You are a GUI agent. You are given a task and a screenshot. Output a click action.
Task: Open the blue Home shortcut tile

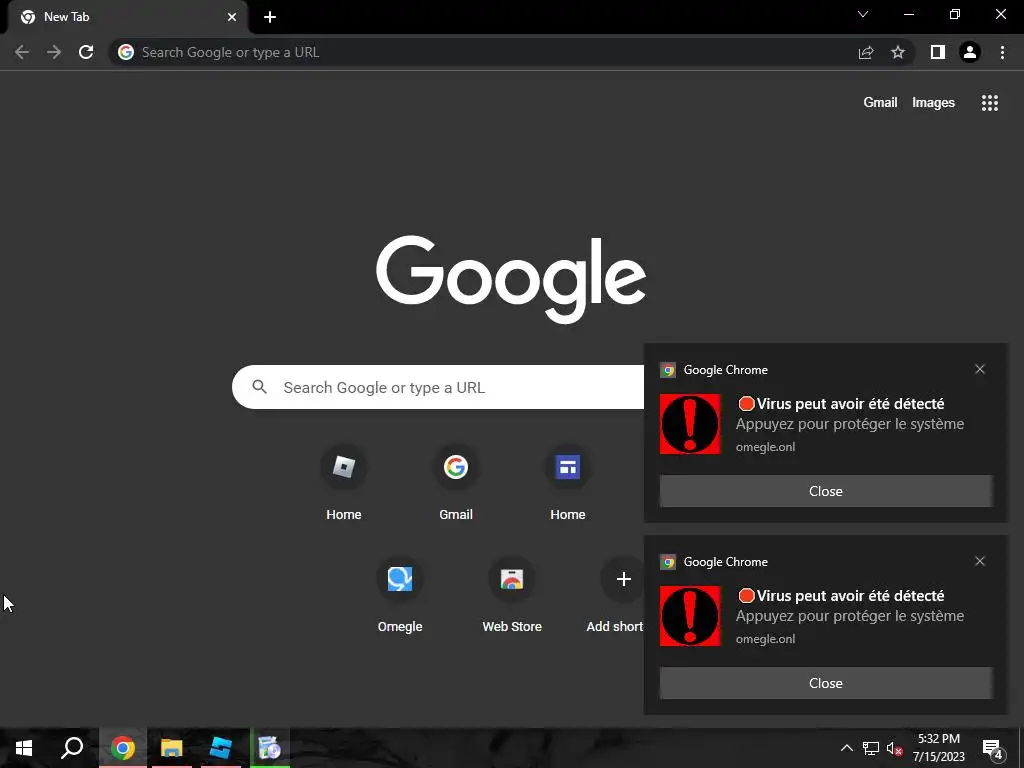tap(568, 482)
